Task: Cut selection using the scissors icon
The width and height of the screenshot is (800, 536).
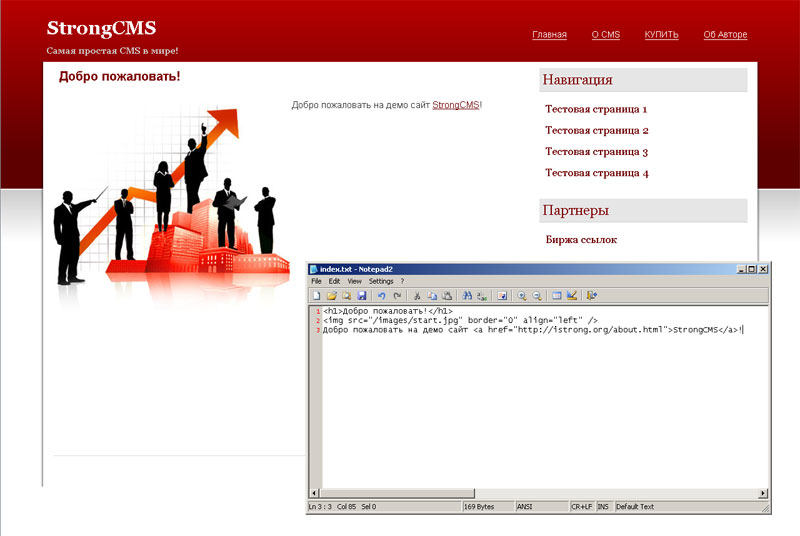Action: [417, 295]
